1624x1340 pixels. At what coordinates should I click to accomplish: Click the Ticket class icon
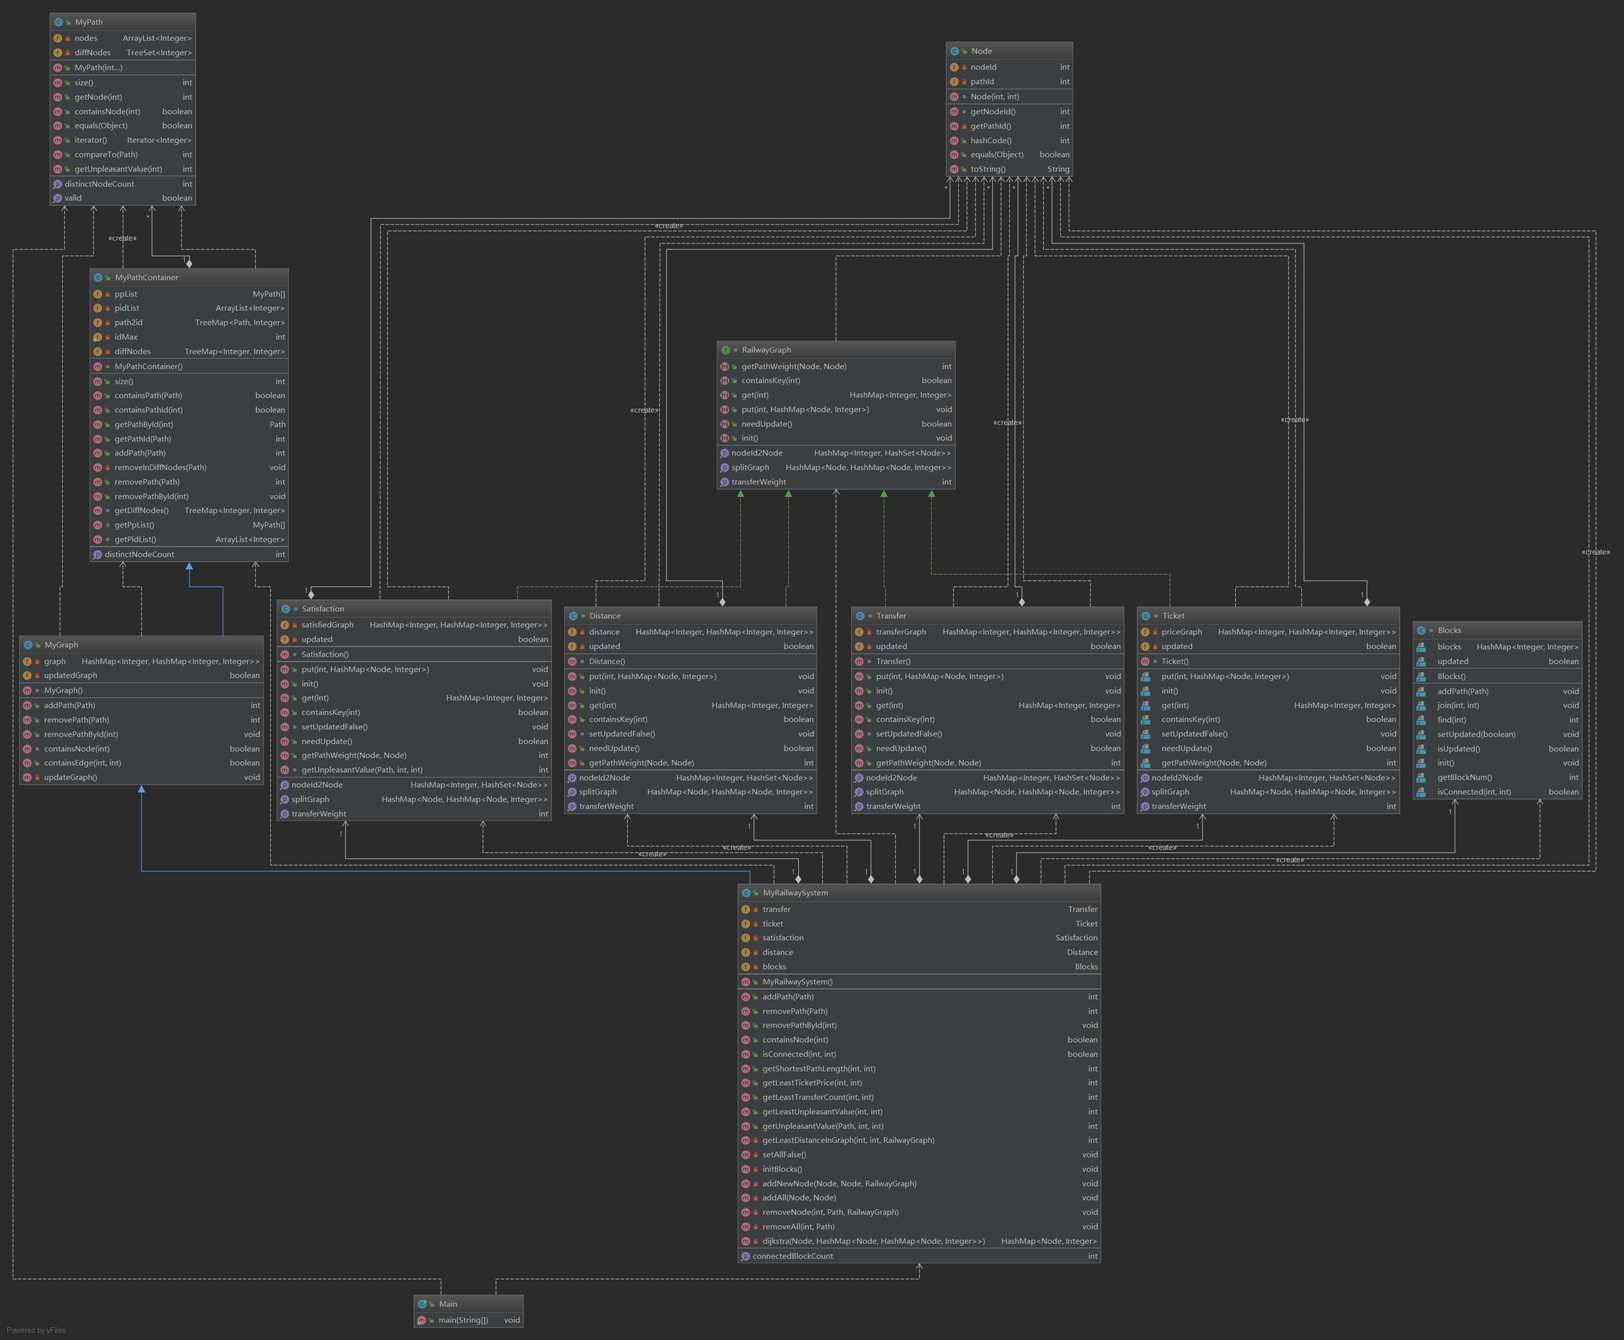(1145, 616)
